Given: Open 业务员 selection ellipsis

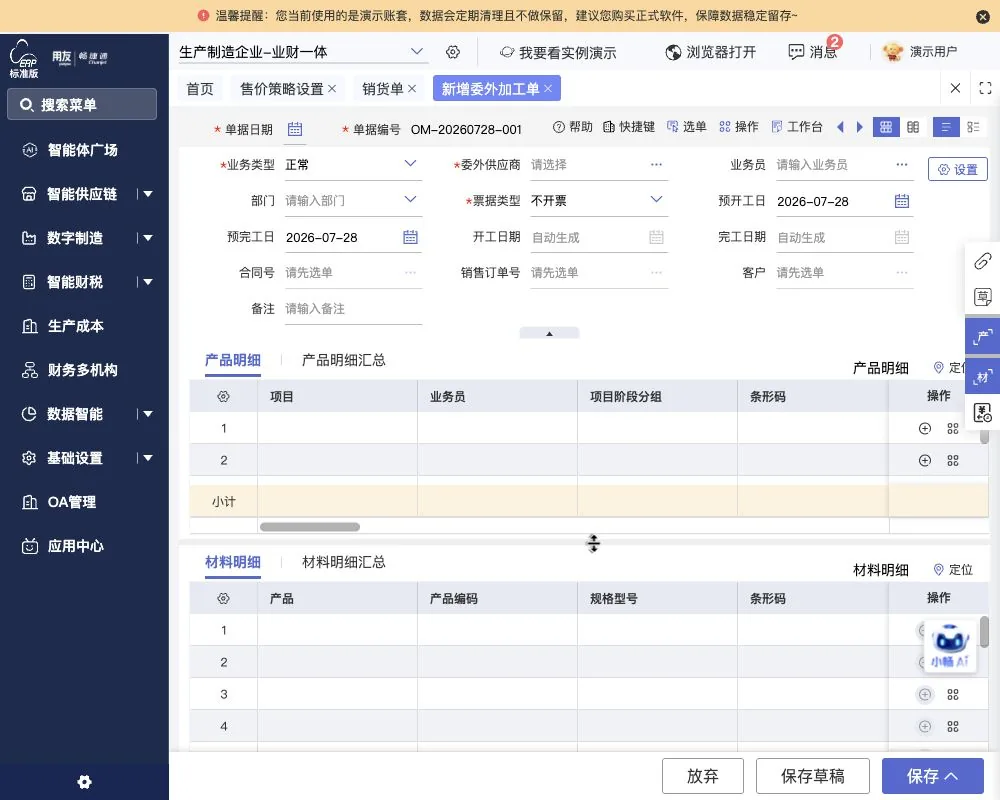Looking at the screenshot, I should coord(902,165).
